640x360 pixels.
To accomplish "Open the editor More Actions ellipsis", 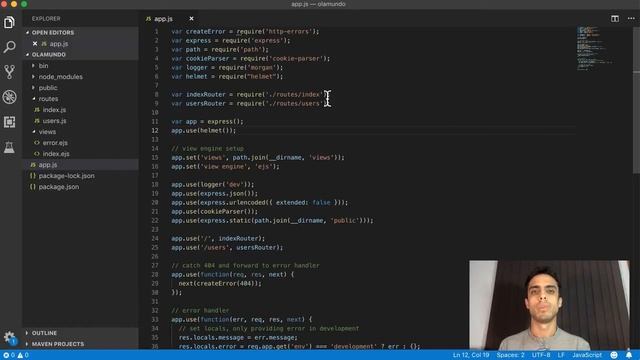I will point(631,19).
